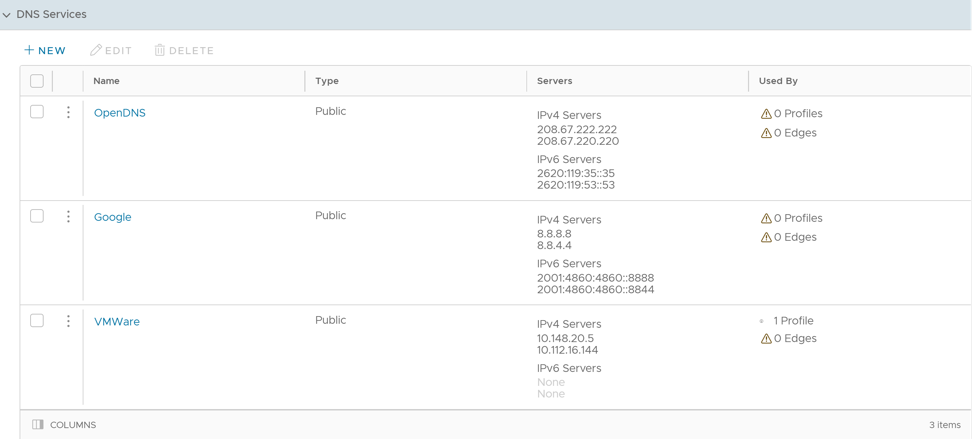972x439 pixels.
Task: Click the warning icon beside OpenDNS 0 Profiles
Action: [x=766, y=114]
